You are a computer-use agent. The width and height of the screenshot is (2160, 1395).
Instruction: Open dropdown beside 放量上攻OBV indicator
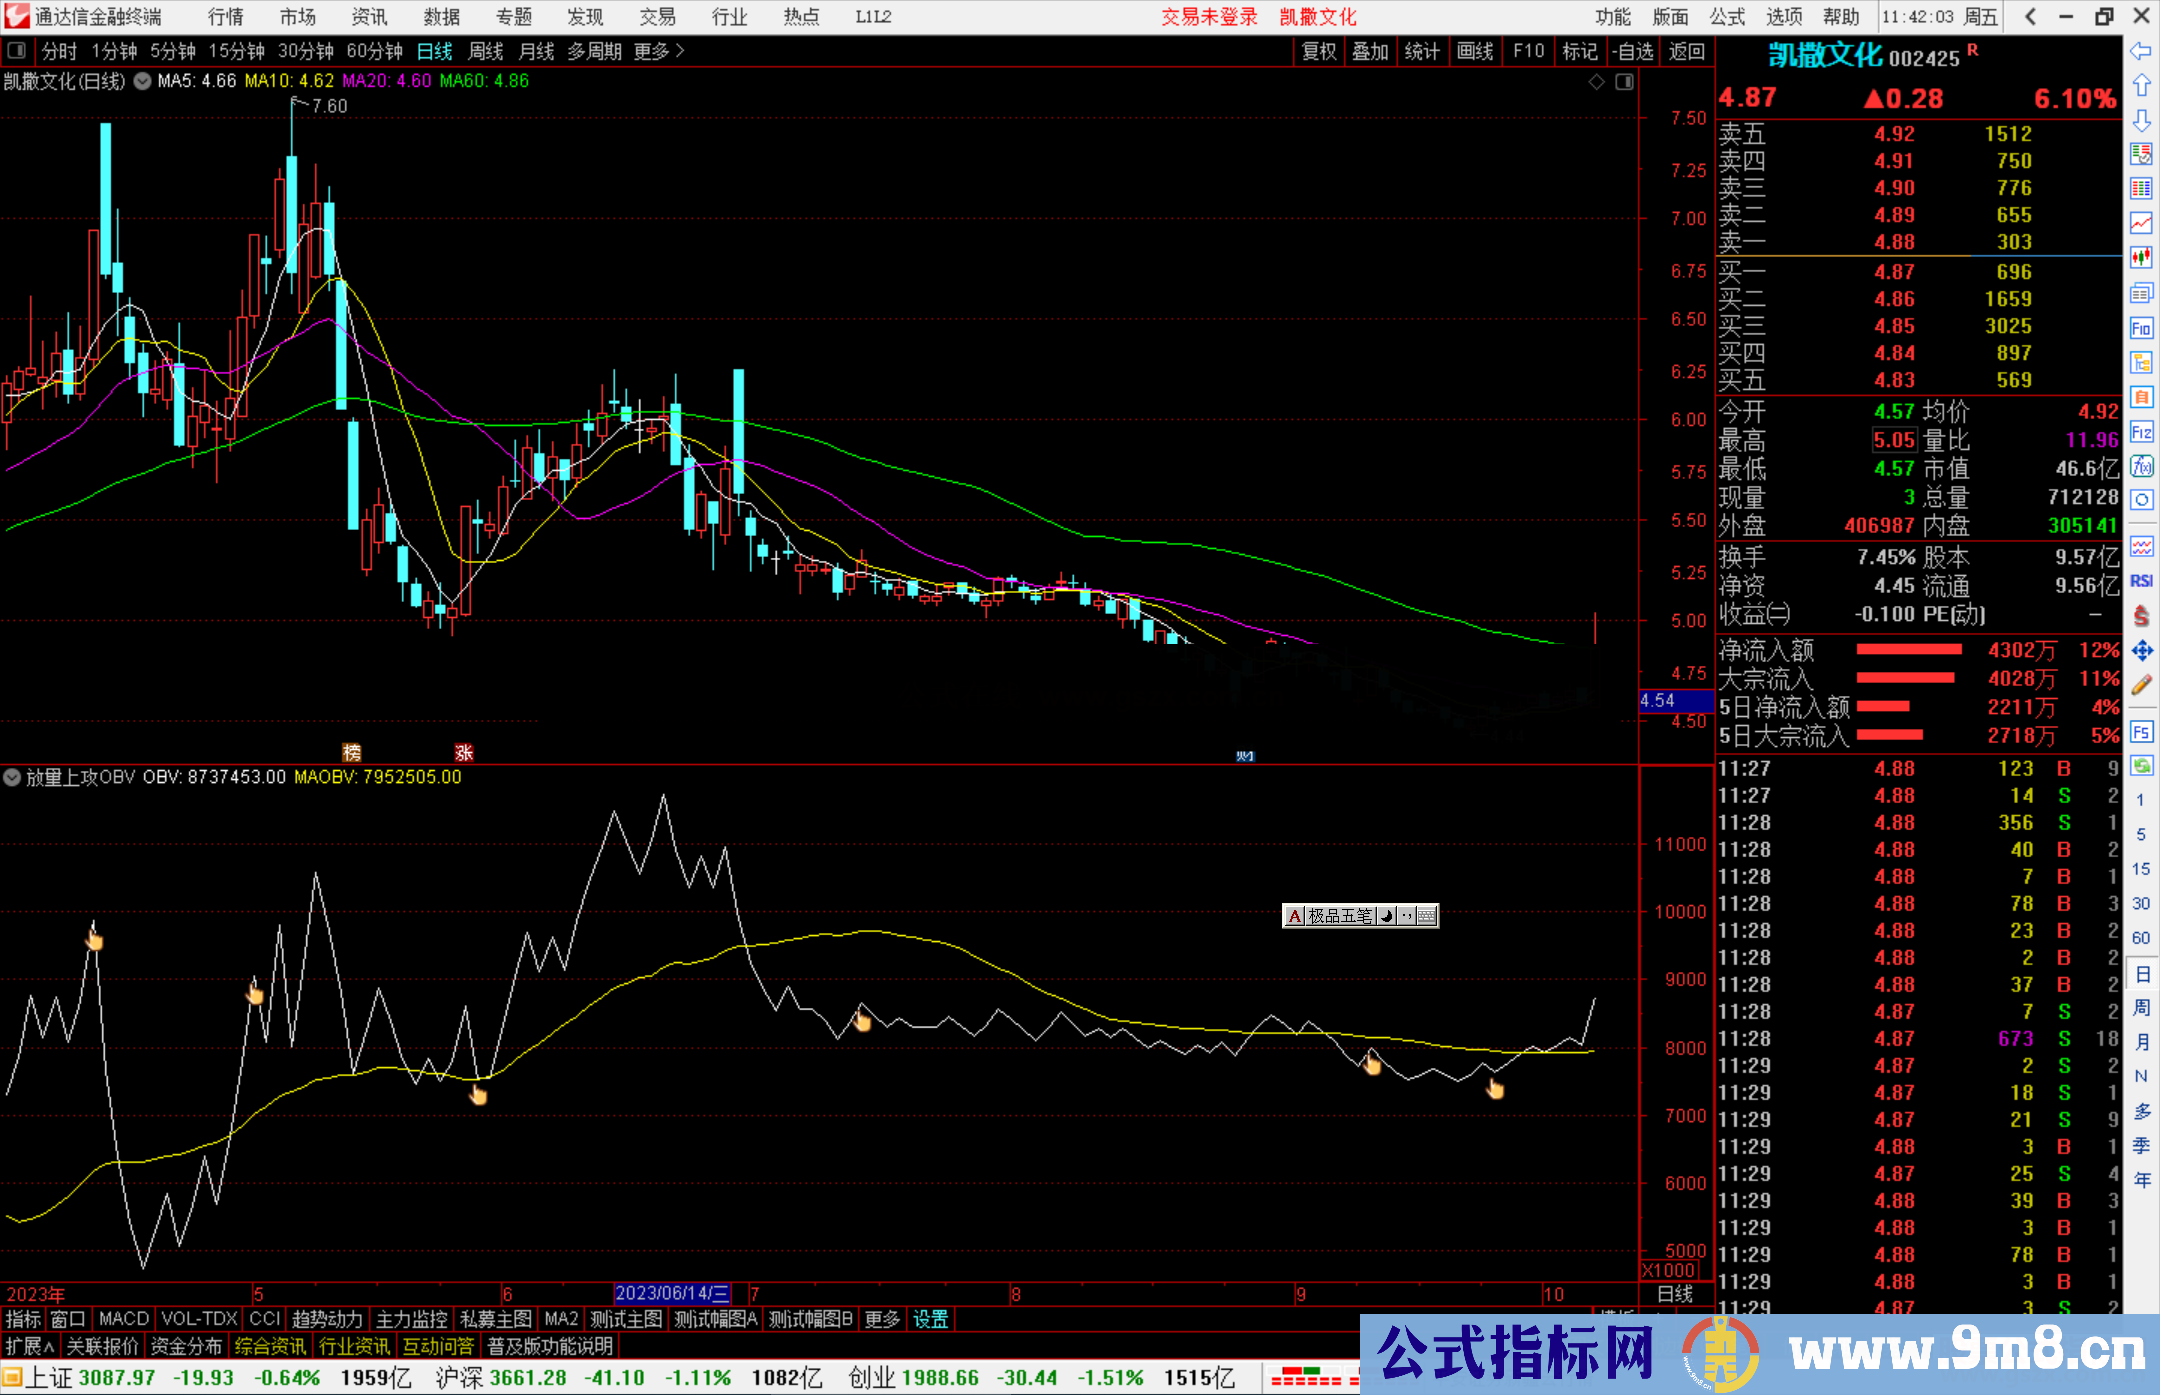[x=12, y=777]
